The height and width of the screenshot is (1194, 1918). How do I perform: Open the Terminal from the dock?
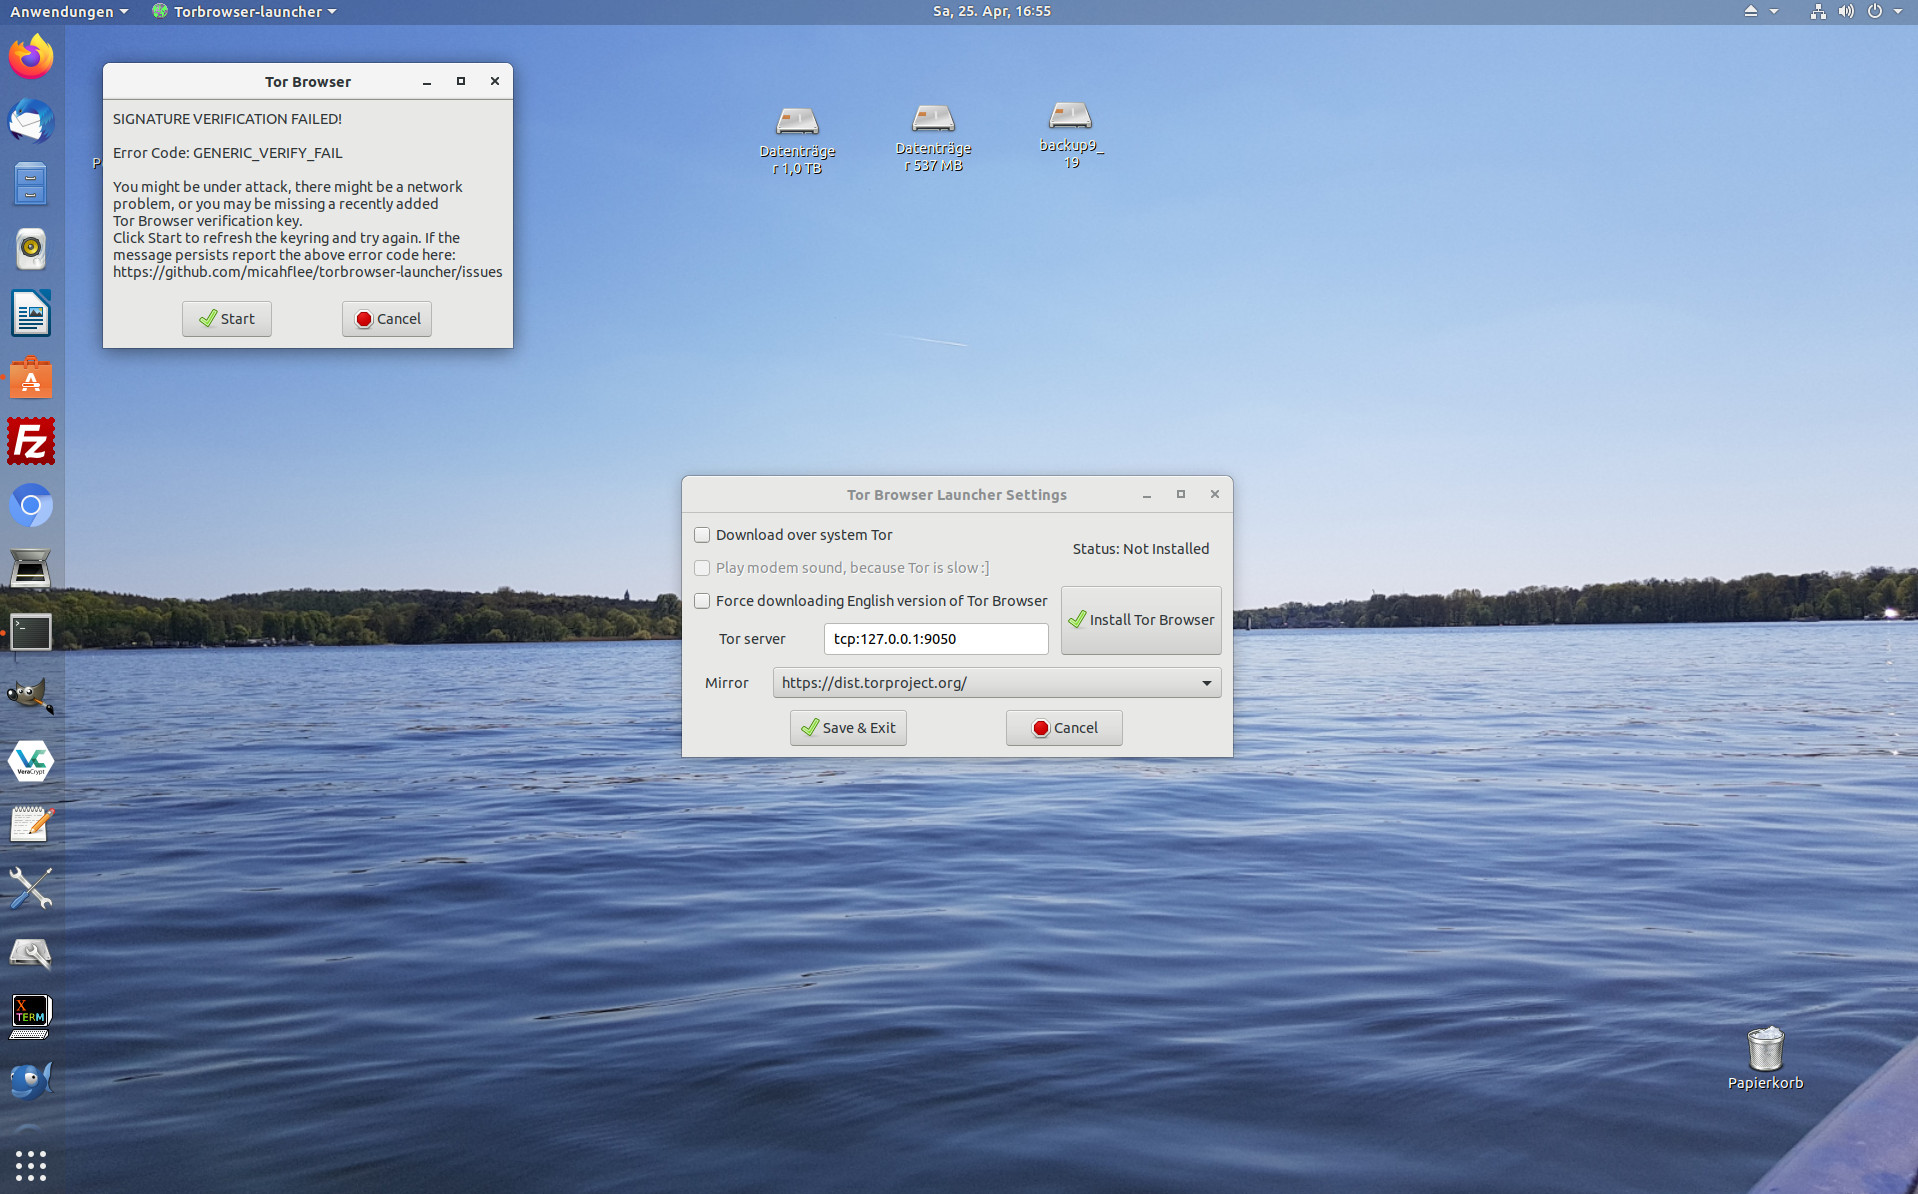31,633
